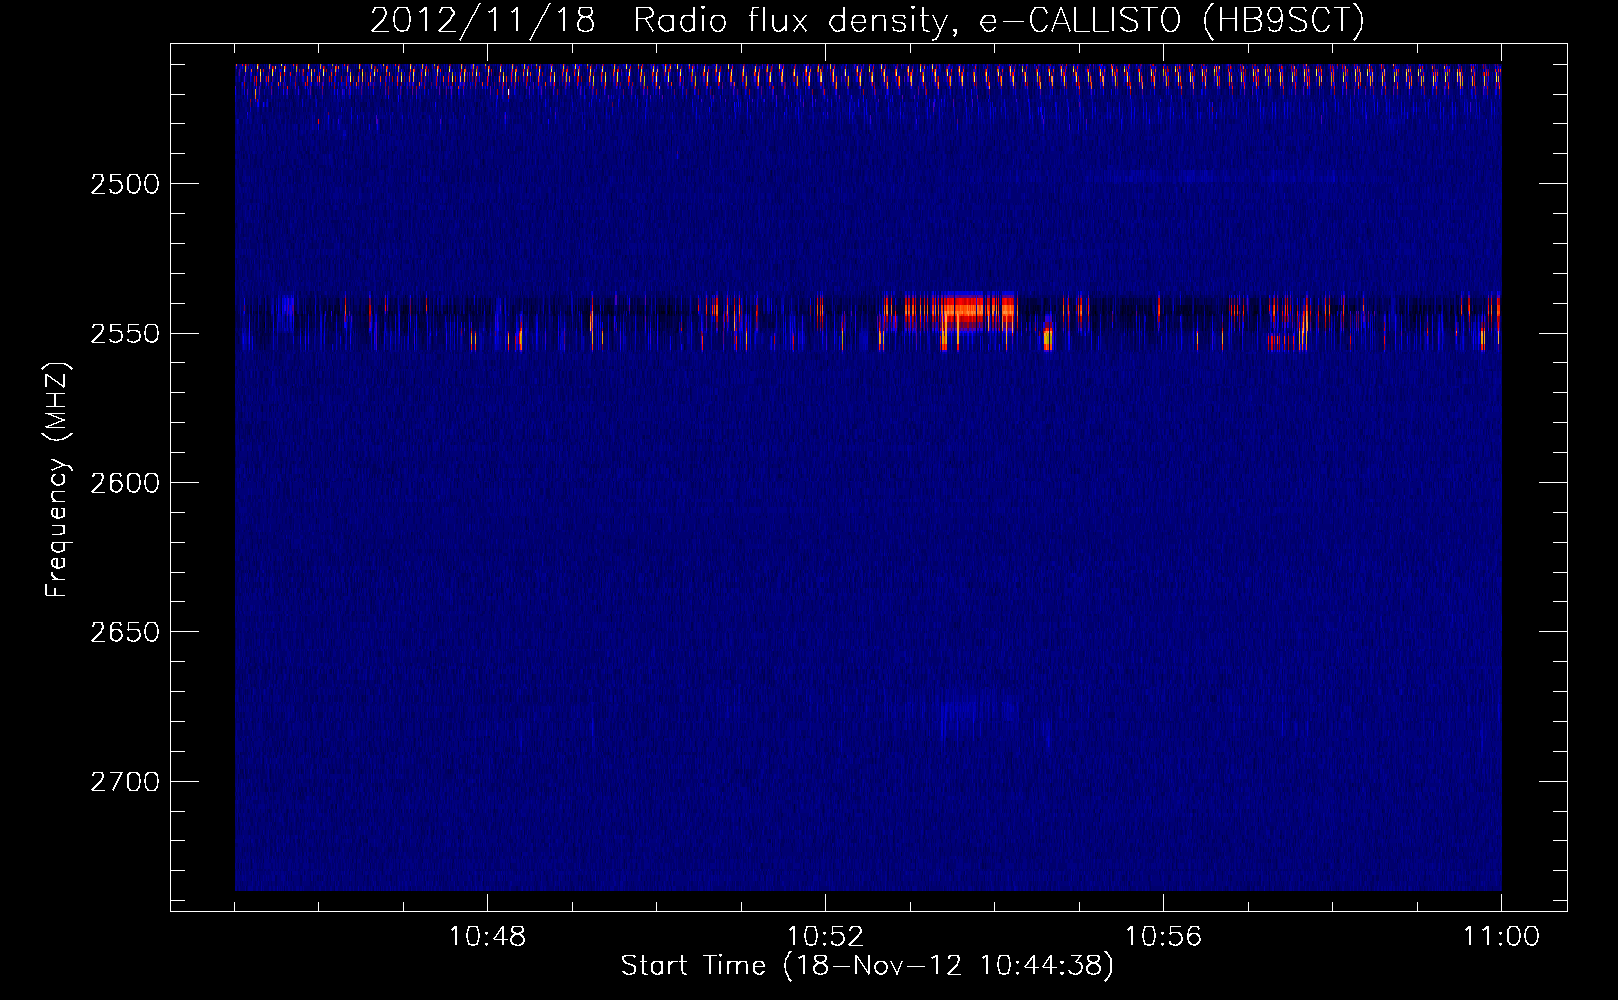1618x1000 pixels.
Task: Click the 2550 frequency tick label
Action: [x=125, y=333]
